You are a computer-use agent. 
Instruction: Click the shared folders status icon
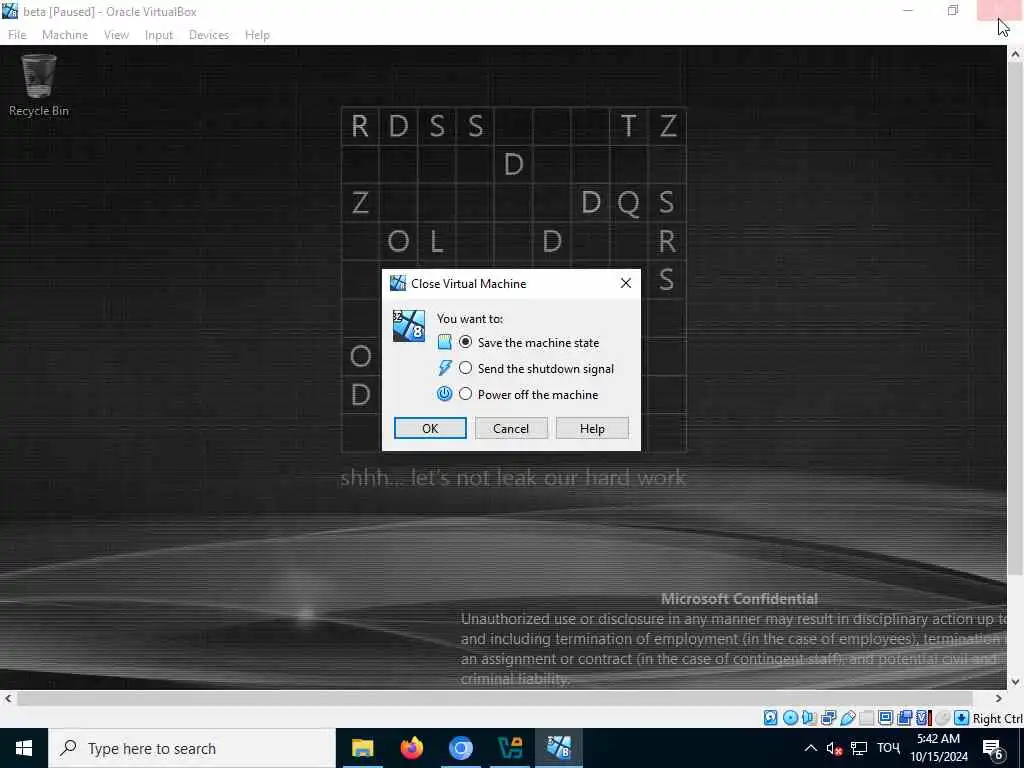[x=867, y=718]
